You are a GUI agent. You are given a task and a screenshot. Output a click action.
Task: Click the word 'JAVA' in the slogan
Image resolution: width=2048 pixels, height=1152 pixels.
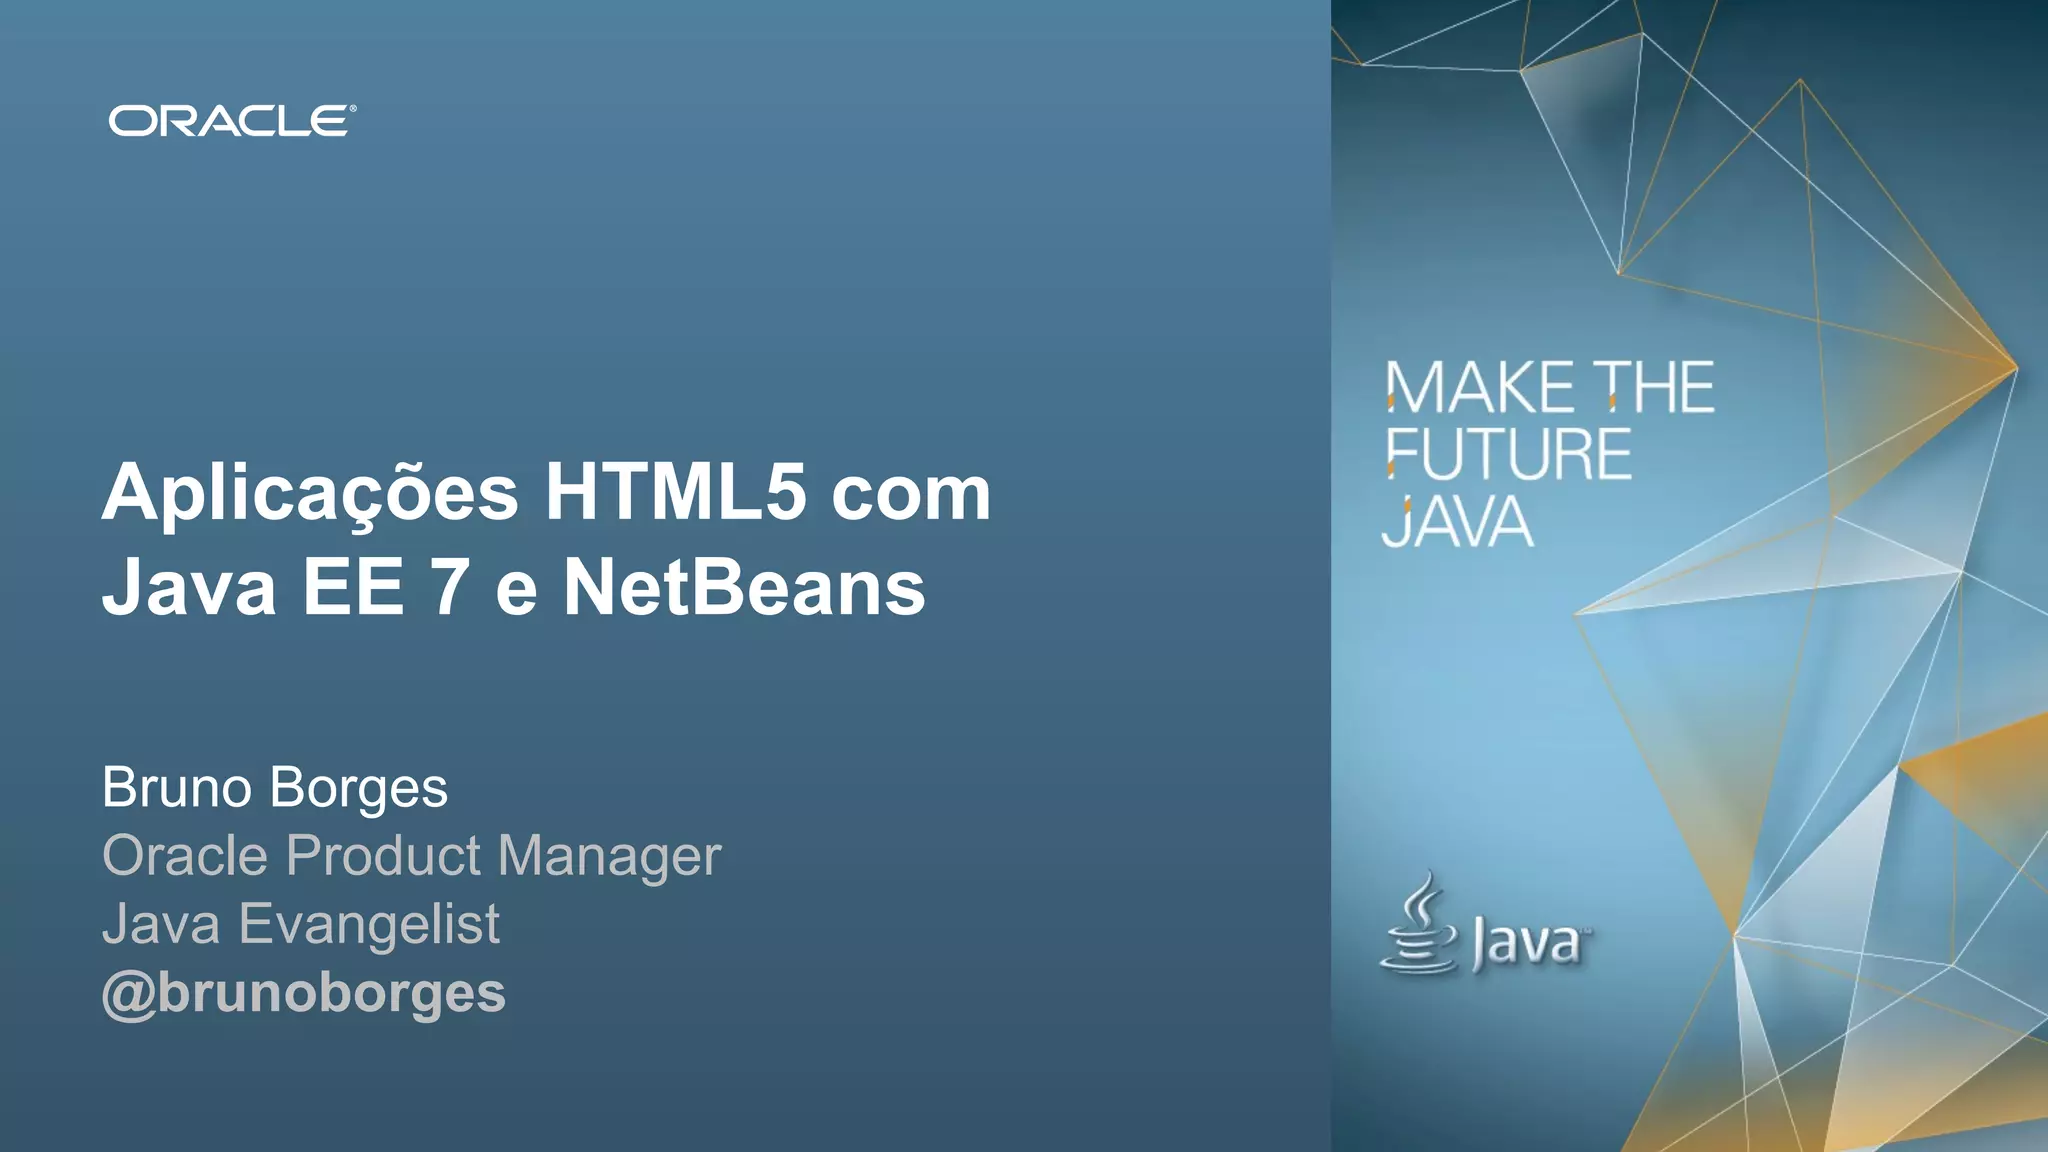coord(1457,521)
